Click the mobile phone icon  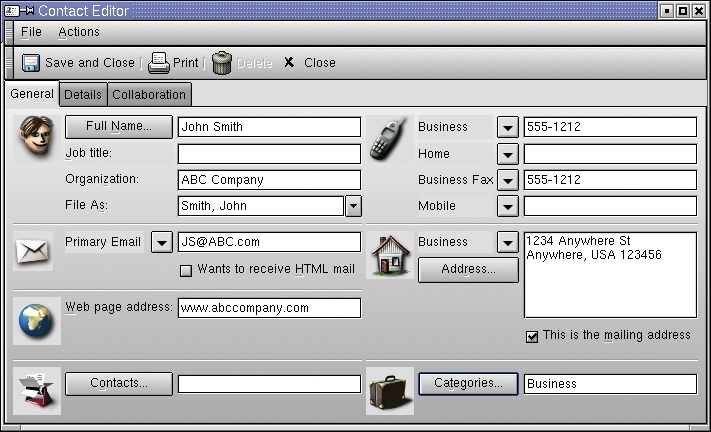point(386,139)
